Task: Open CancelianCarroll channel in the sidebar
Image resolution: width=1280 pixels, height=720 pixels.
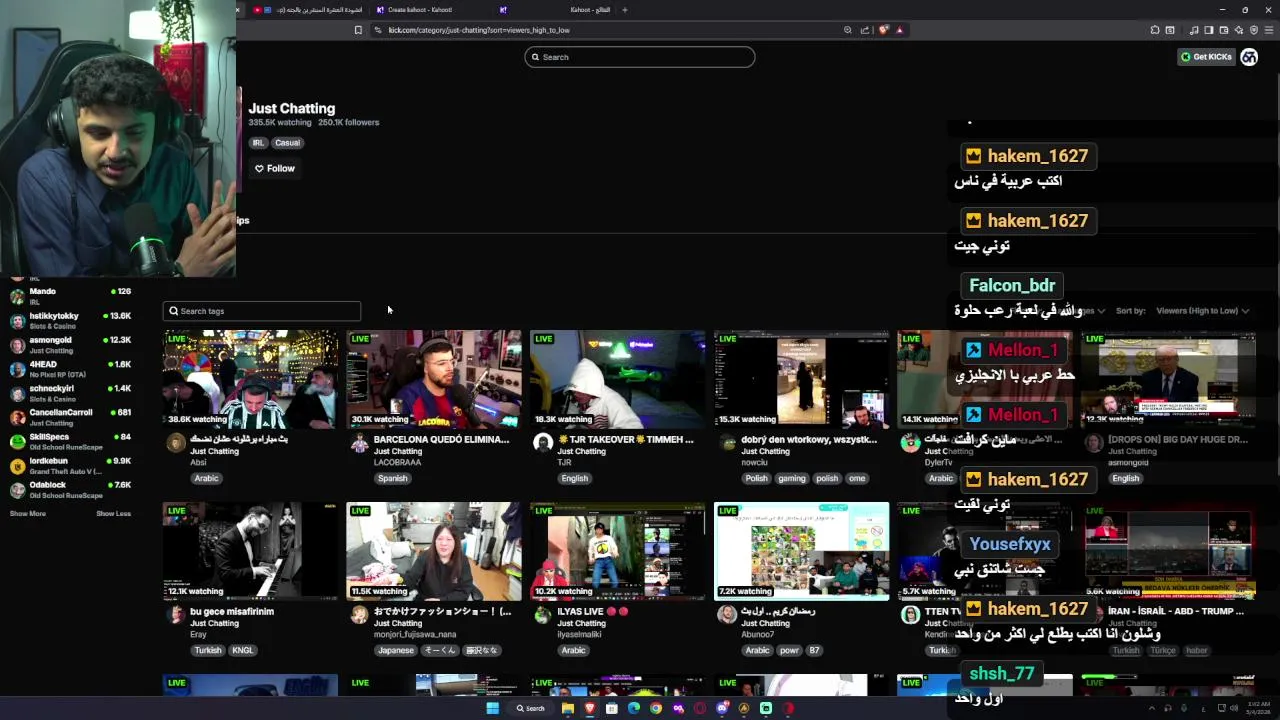Action: click(70, 417)
